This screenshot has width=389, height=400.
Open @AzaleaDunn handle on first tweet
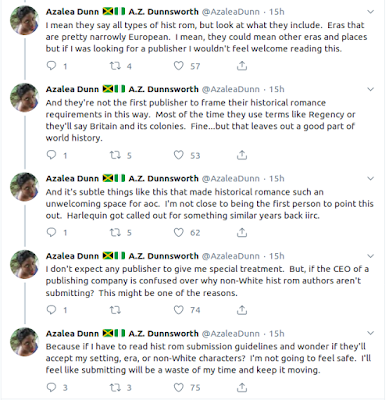[x=231, y=12]
